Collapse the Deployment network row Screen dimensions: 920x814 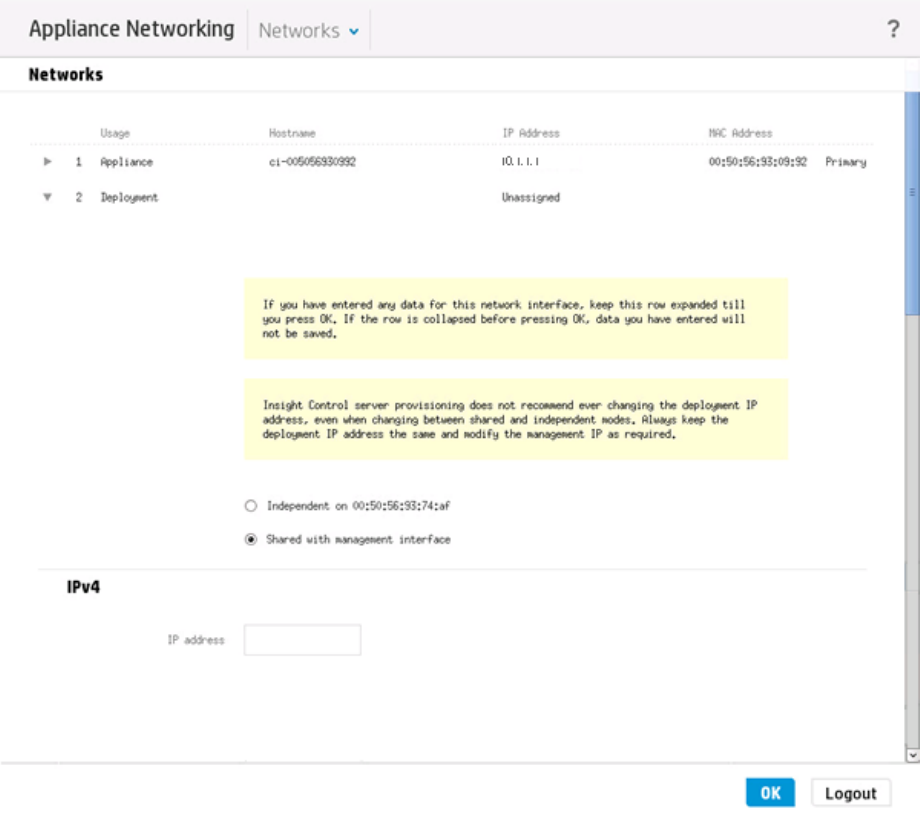pos(47,197)
